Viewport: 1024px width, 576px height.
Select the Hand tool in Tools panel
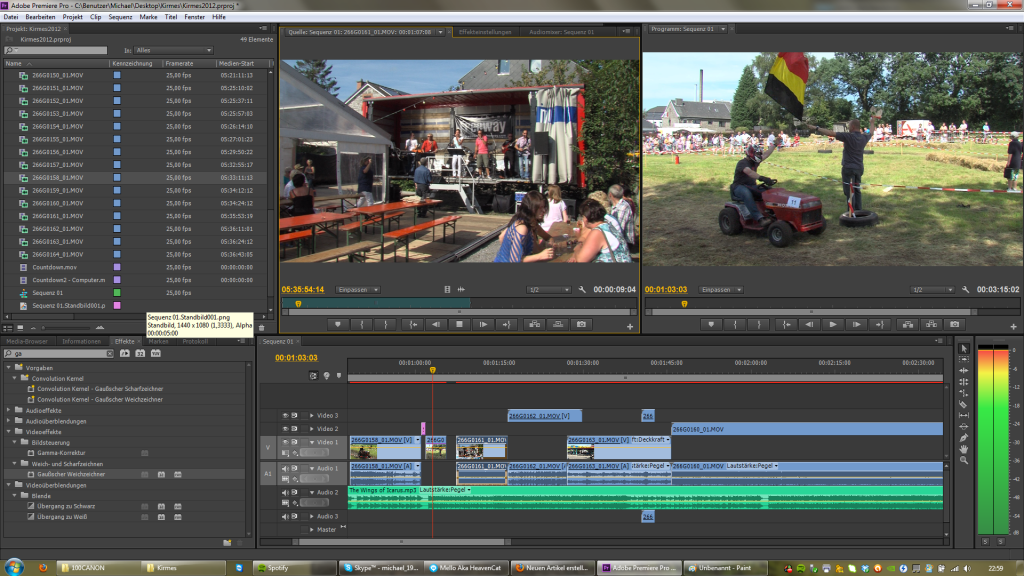964,449
